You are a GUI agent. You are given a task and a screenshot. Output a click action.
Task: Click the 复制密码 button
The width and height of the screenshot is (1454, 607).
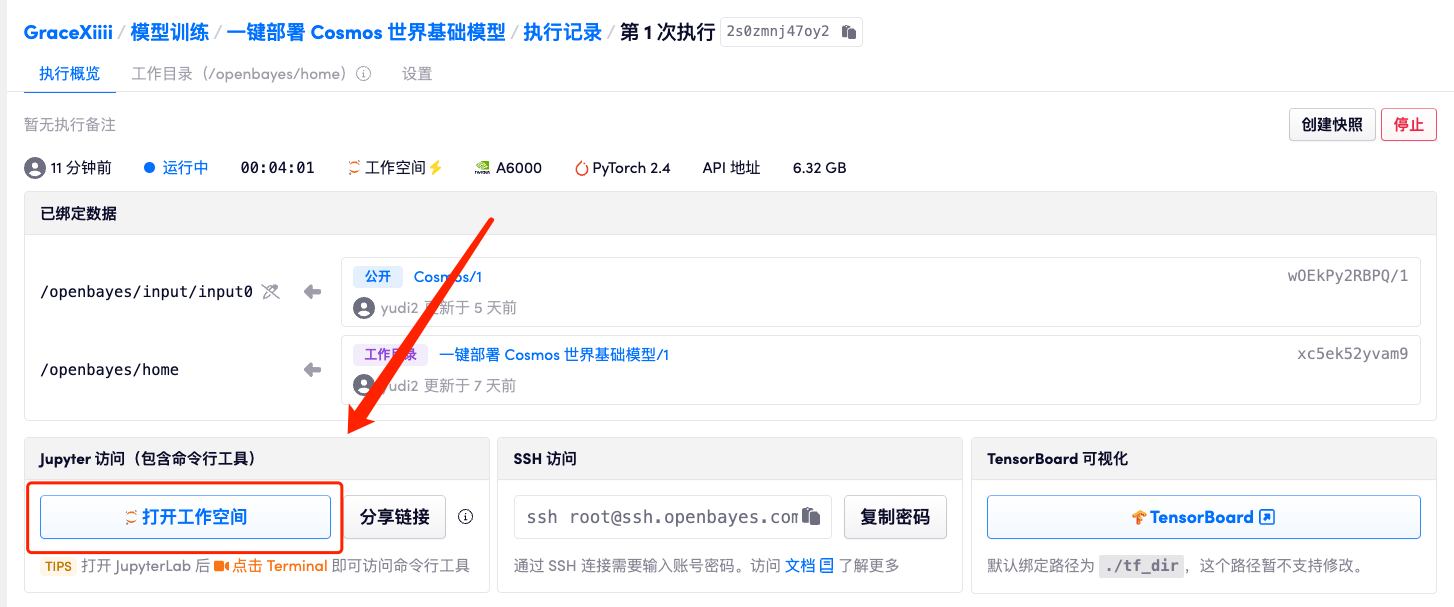pos(895,517)
